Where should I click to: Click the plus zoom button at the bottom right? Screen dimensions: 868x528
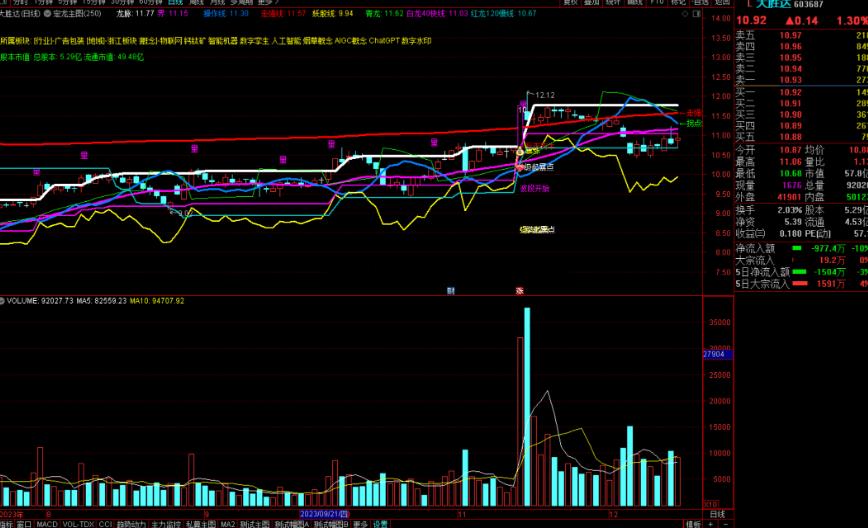(711, 524)
